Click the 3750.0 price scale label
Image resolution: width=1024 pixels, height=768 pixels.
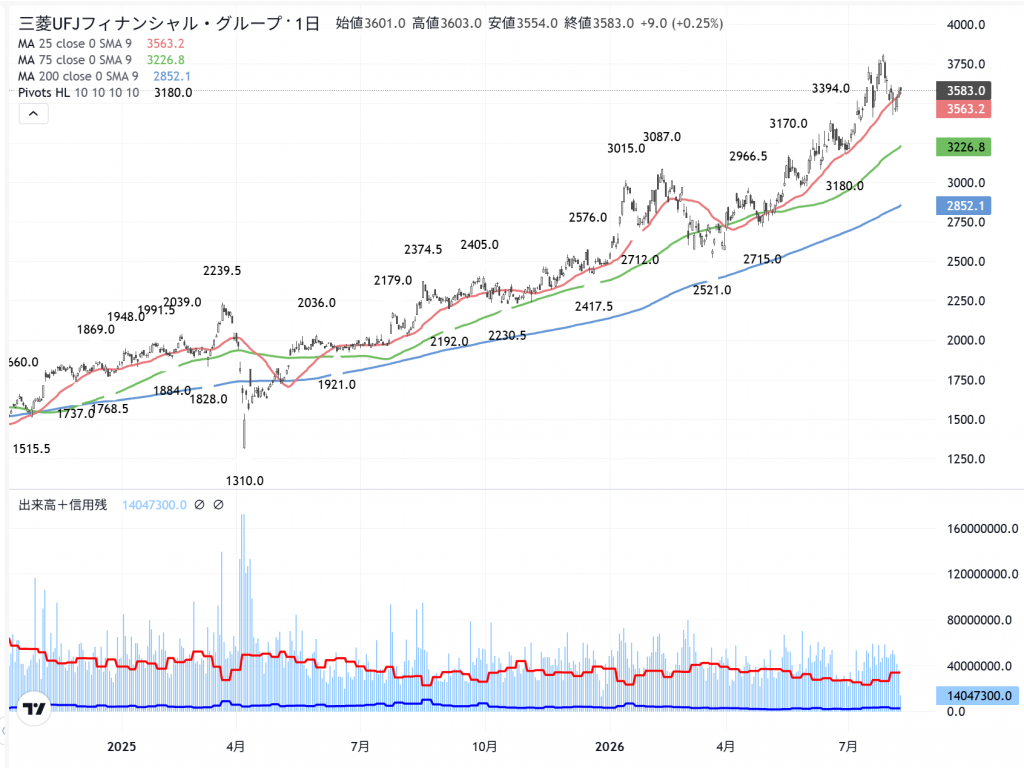click(x=966, y=64)
